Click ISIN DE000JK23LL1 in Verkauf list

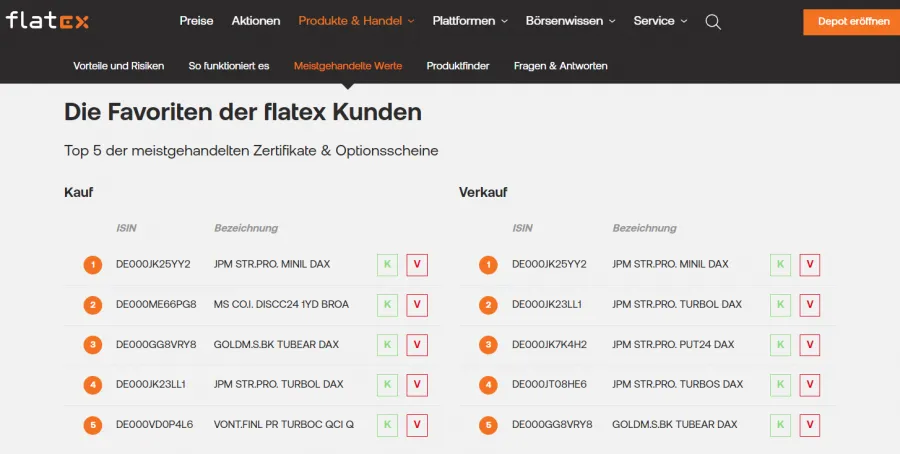(547, 304)
